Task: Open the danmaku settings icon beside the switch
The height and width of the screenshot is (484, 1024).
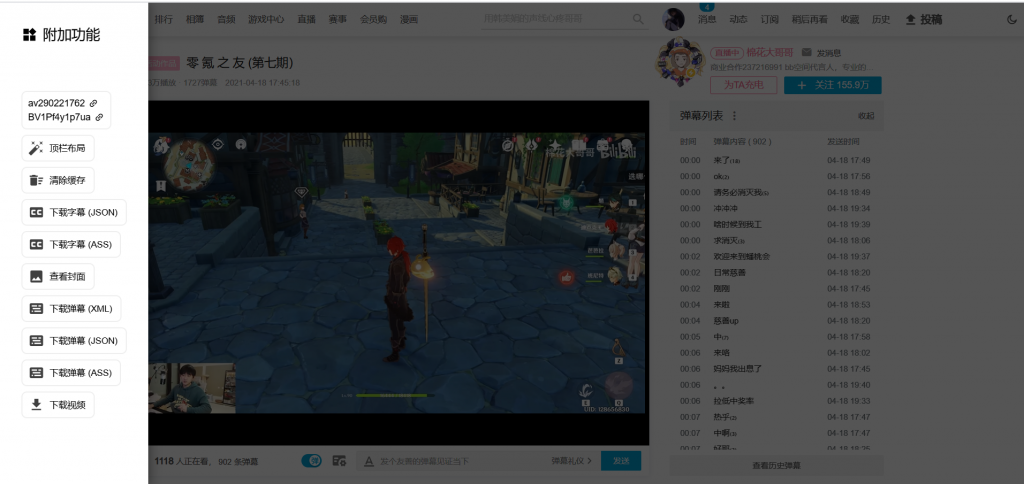Action: [x=339, y=461]
